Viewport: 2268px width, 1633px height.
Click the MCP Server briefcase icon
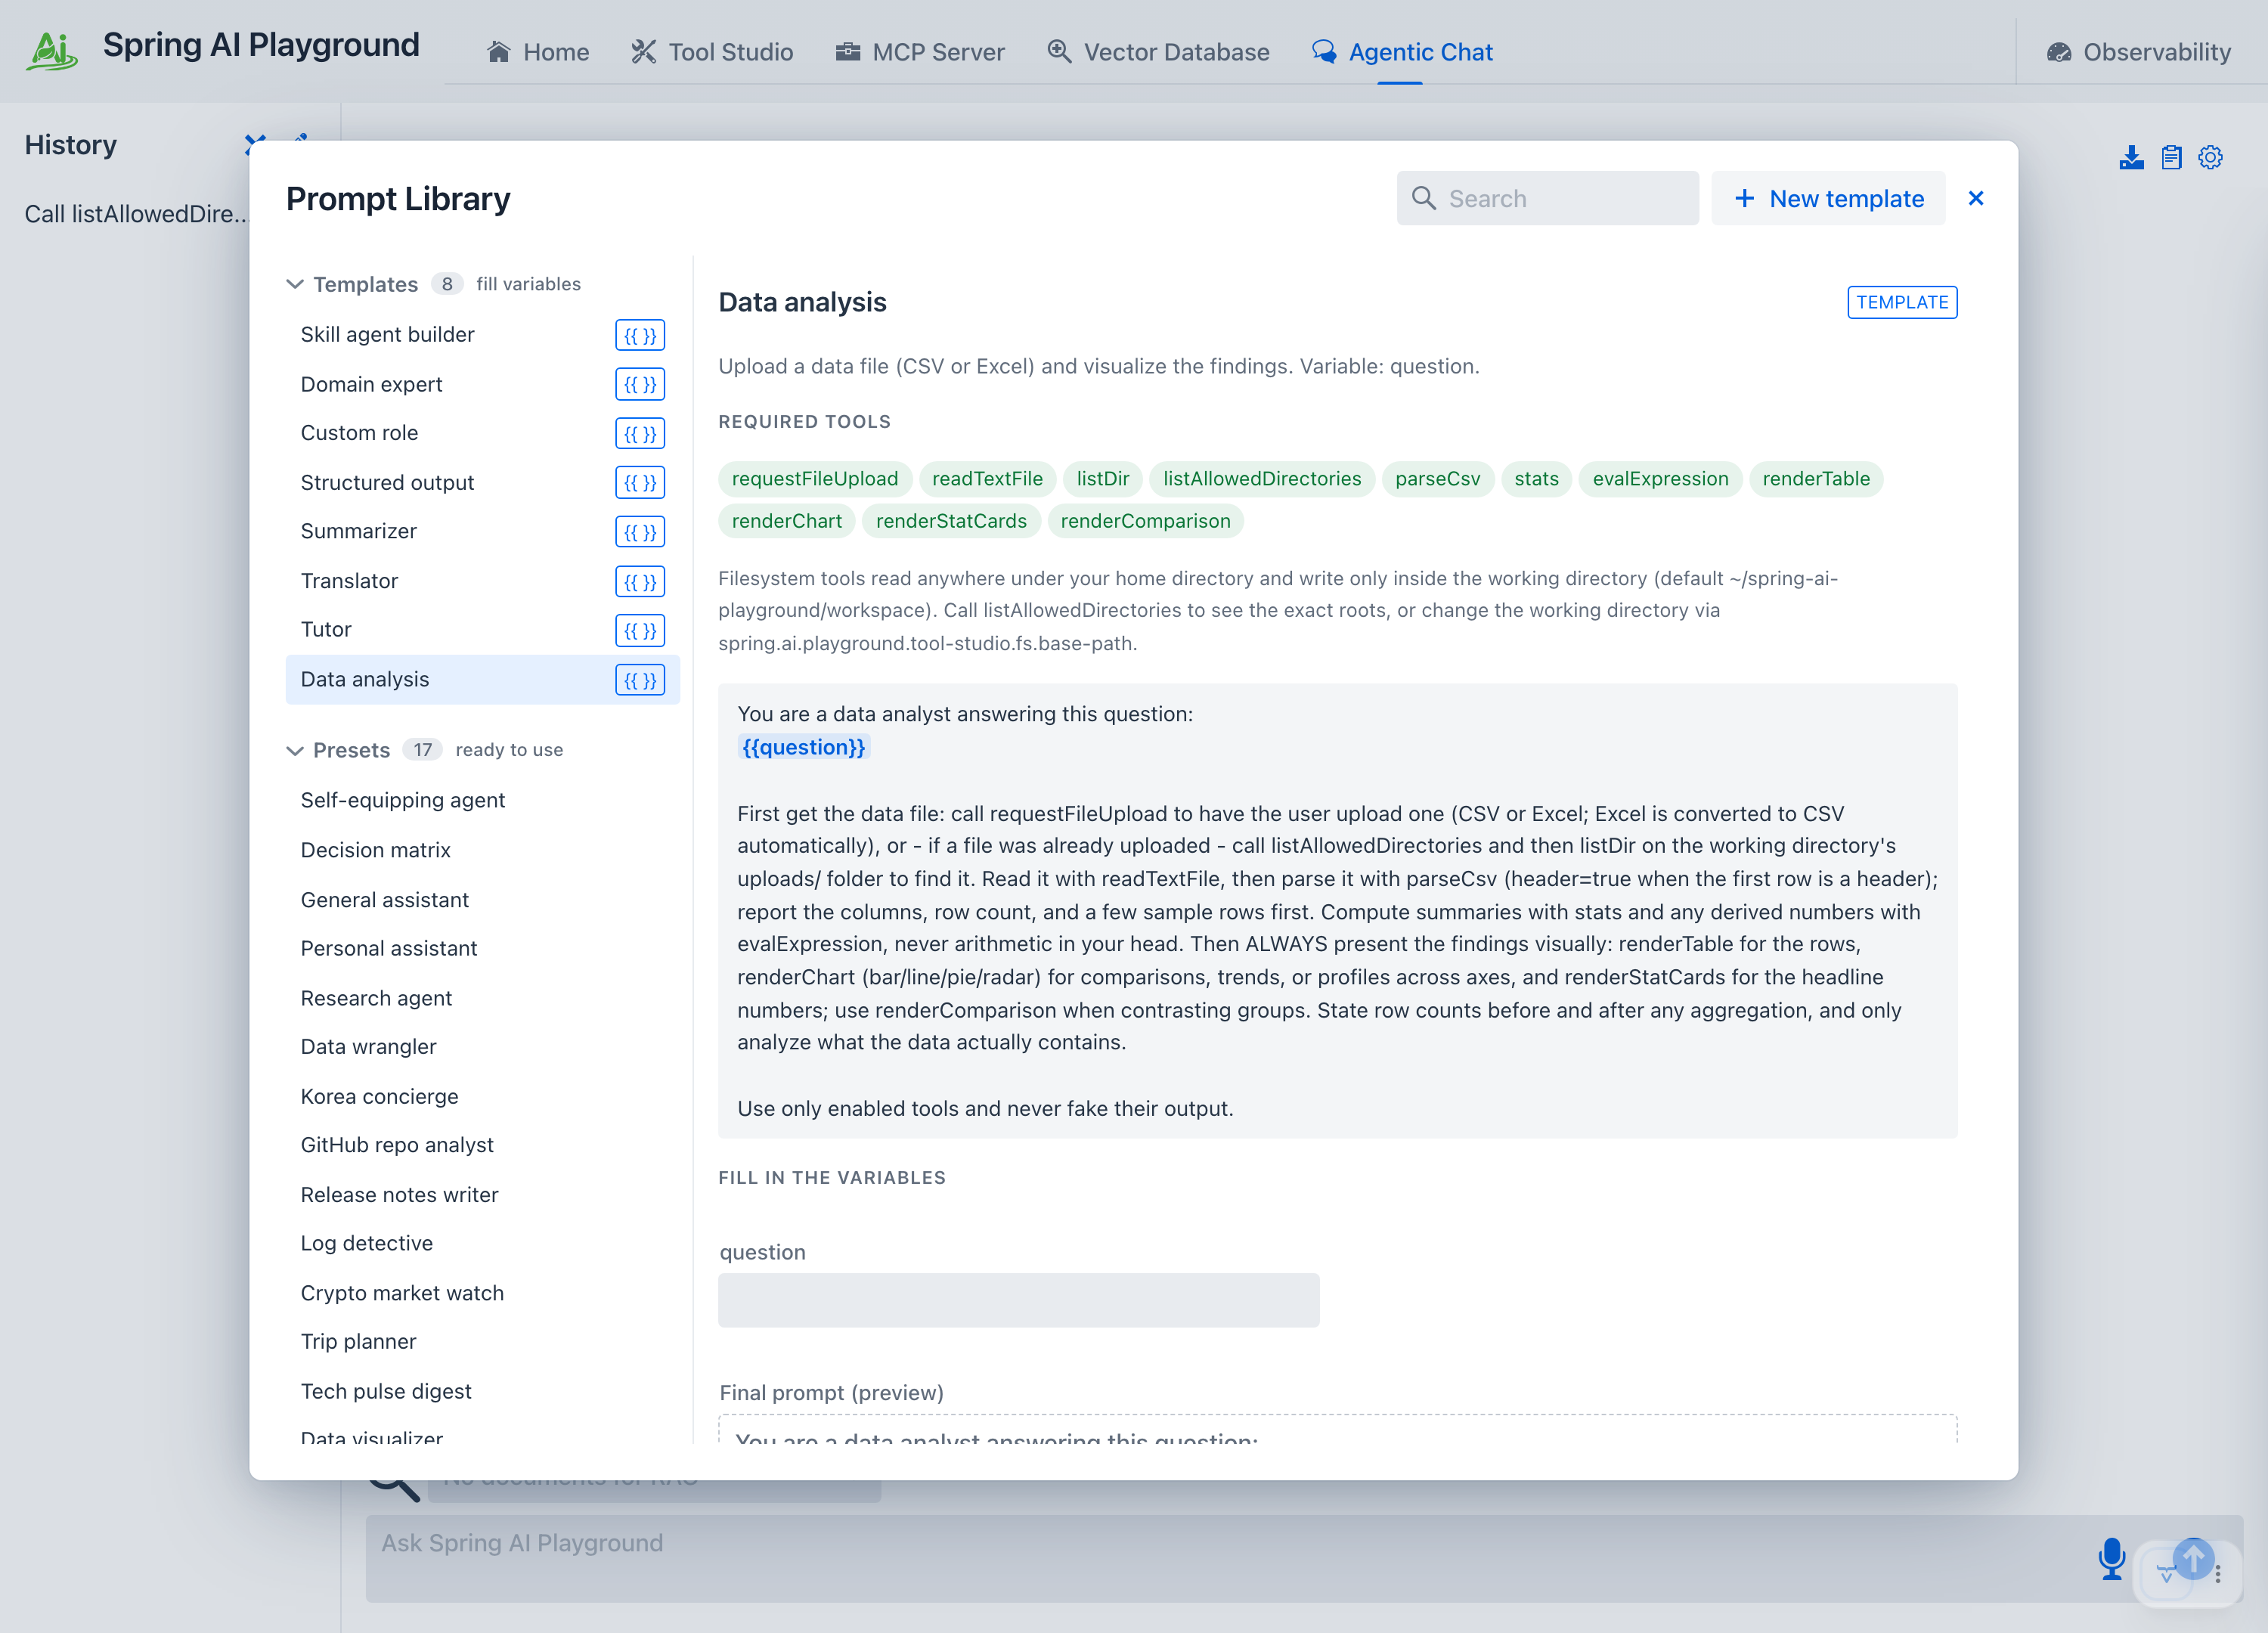tap(847, 52)
